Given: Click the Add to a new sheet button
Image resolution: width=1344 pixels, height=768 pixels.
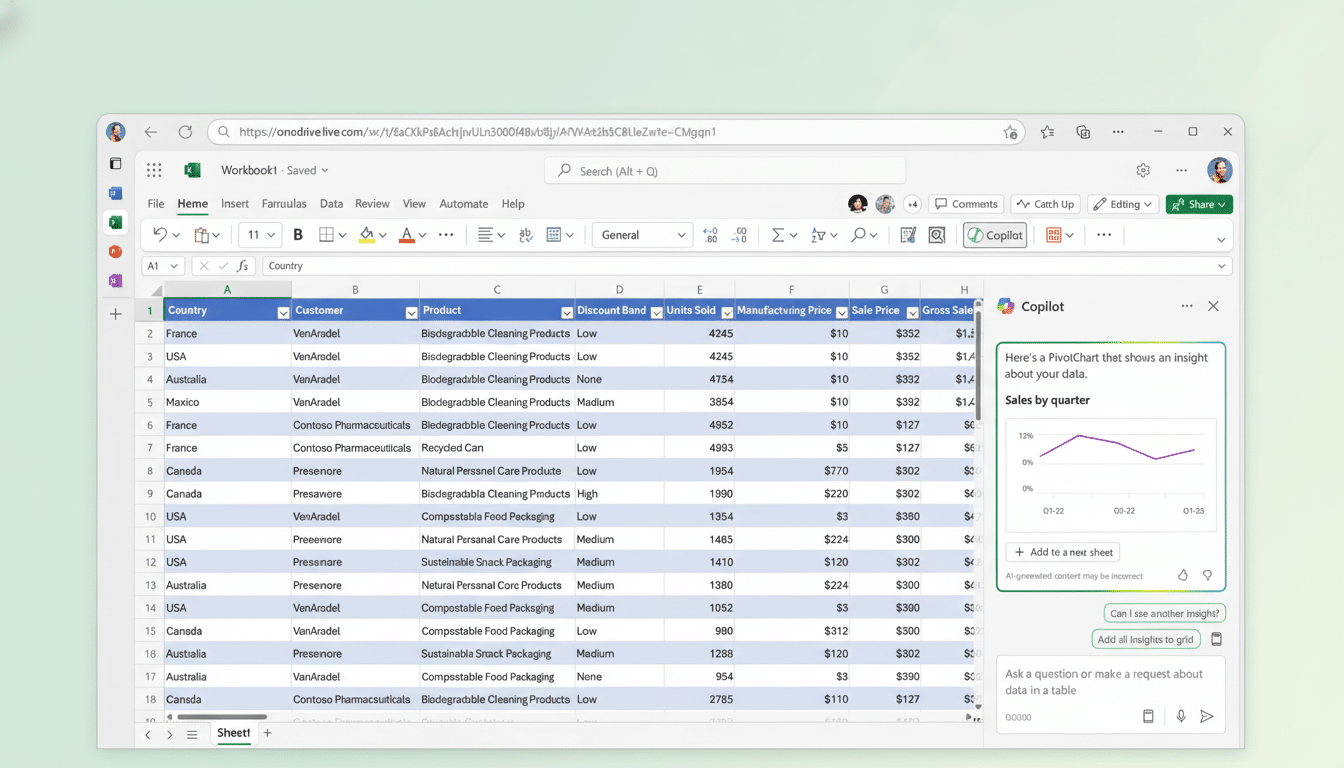Looking at the screenshot, I should pos(1063,552).
